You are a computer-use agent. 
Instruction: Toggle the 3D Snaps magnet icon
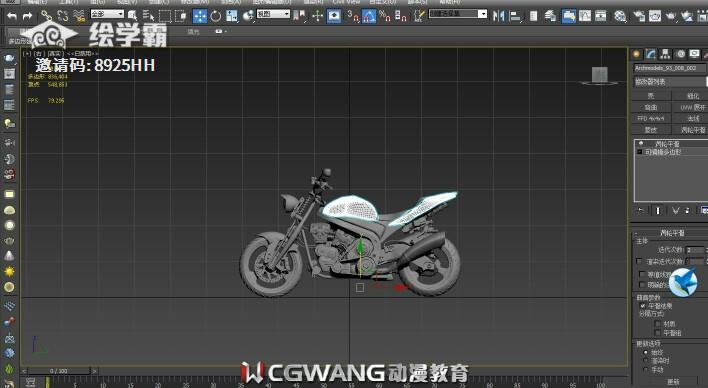[x=353, y=16]
